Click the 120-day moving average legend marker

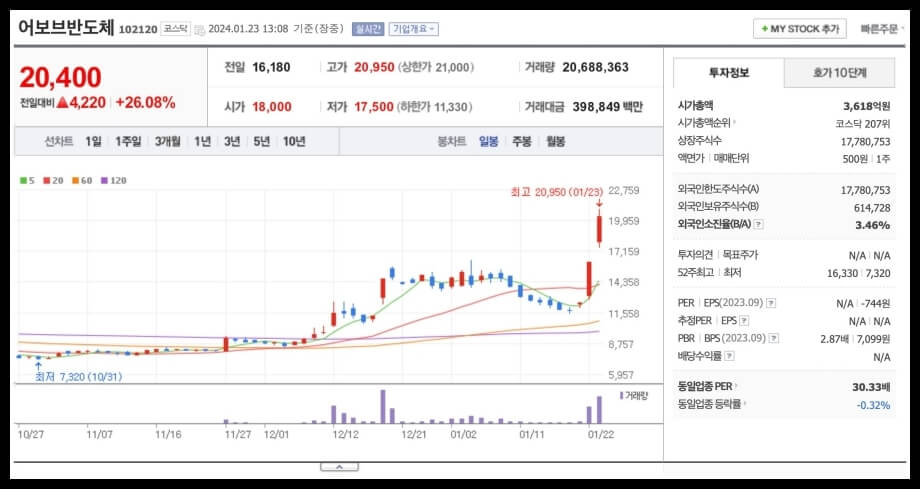[x=104, y=181]
